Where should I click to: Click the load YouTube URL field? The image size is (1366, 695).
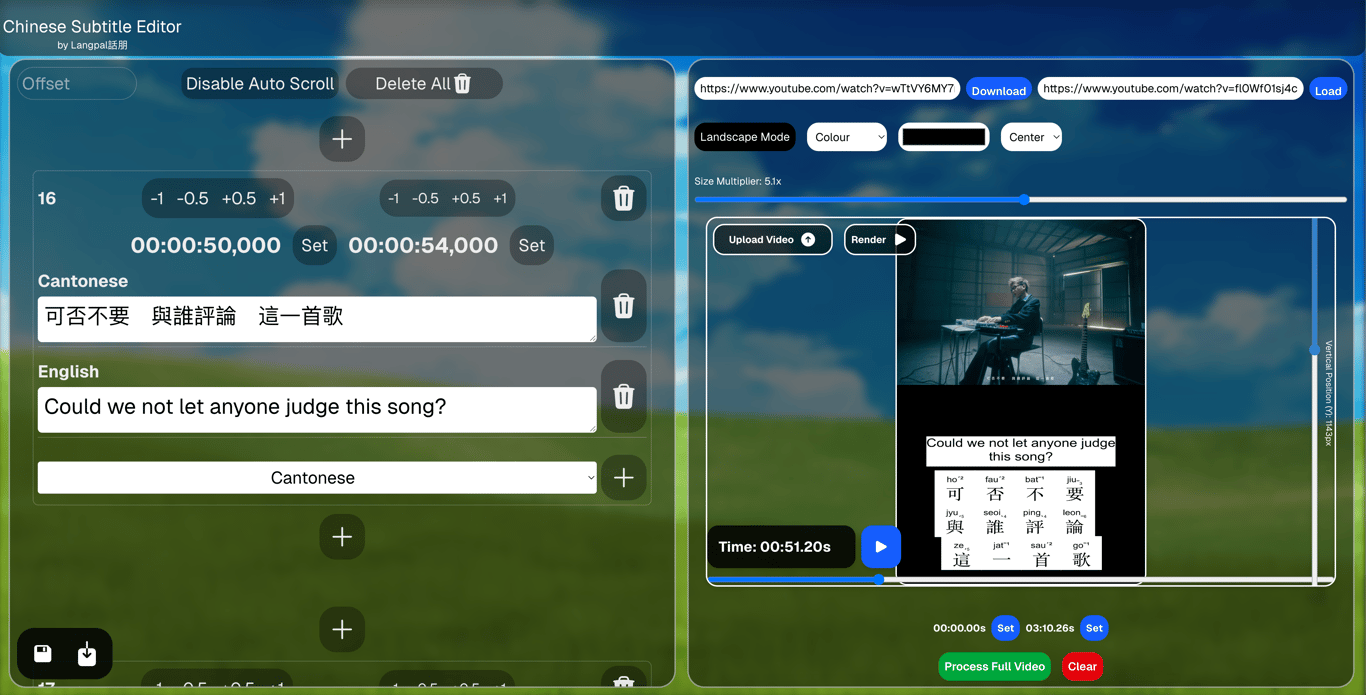tap(1170, 89)
